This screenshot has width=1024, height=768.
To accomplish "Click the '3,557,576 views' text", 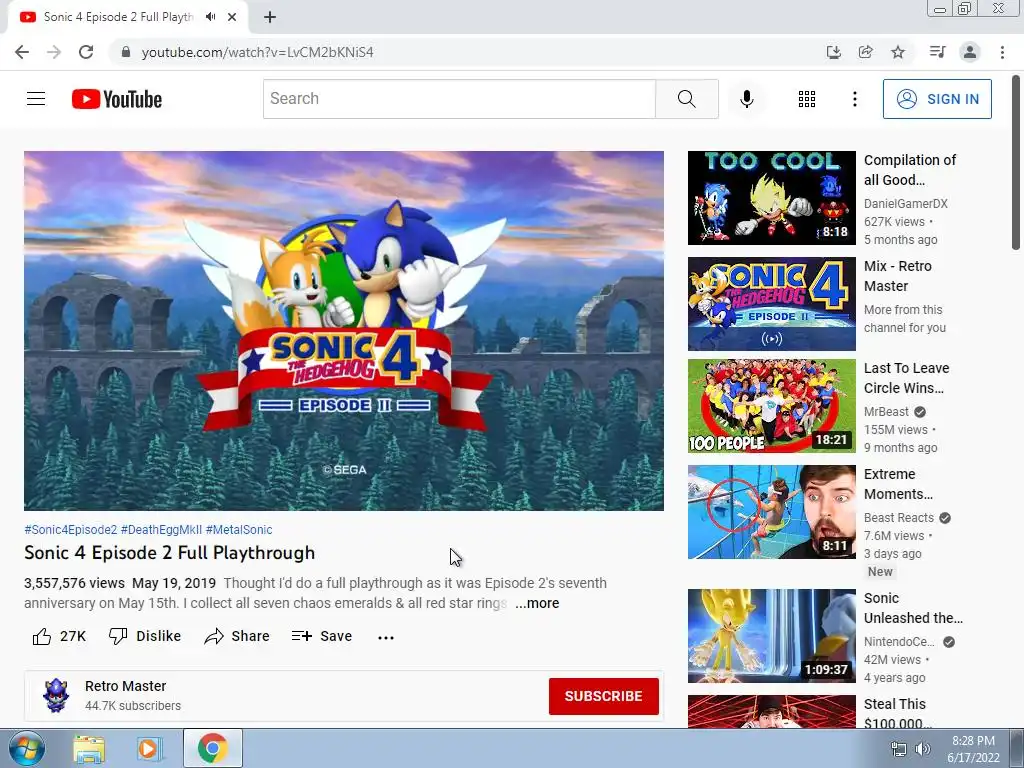I will [x=74, y=583].
